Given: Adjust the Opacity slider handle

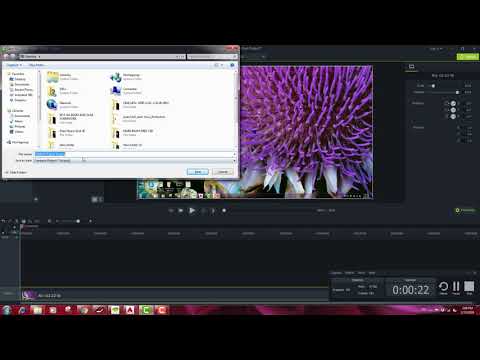Looking at the screenshot, I should (457, 92).
